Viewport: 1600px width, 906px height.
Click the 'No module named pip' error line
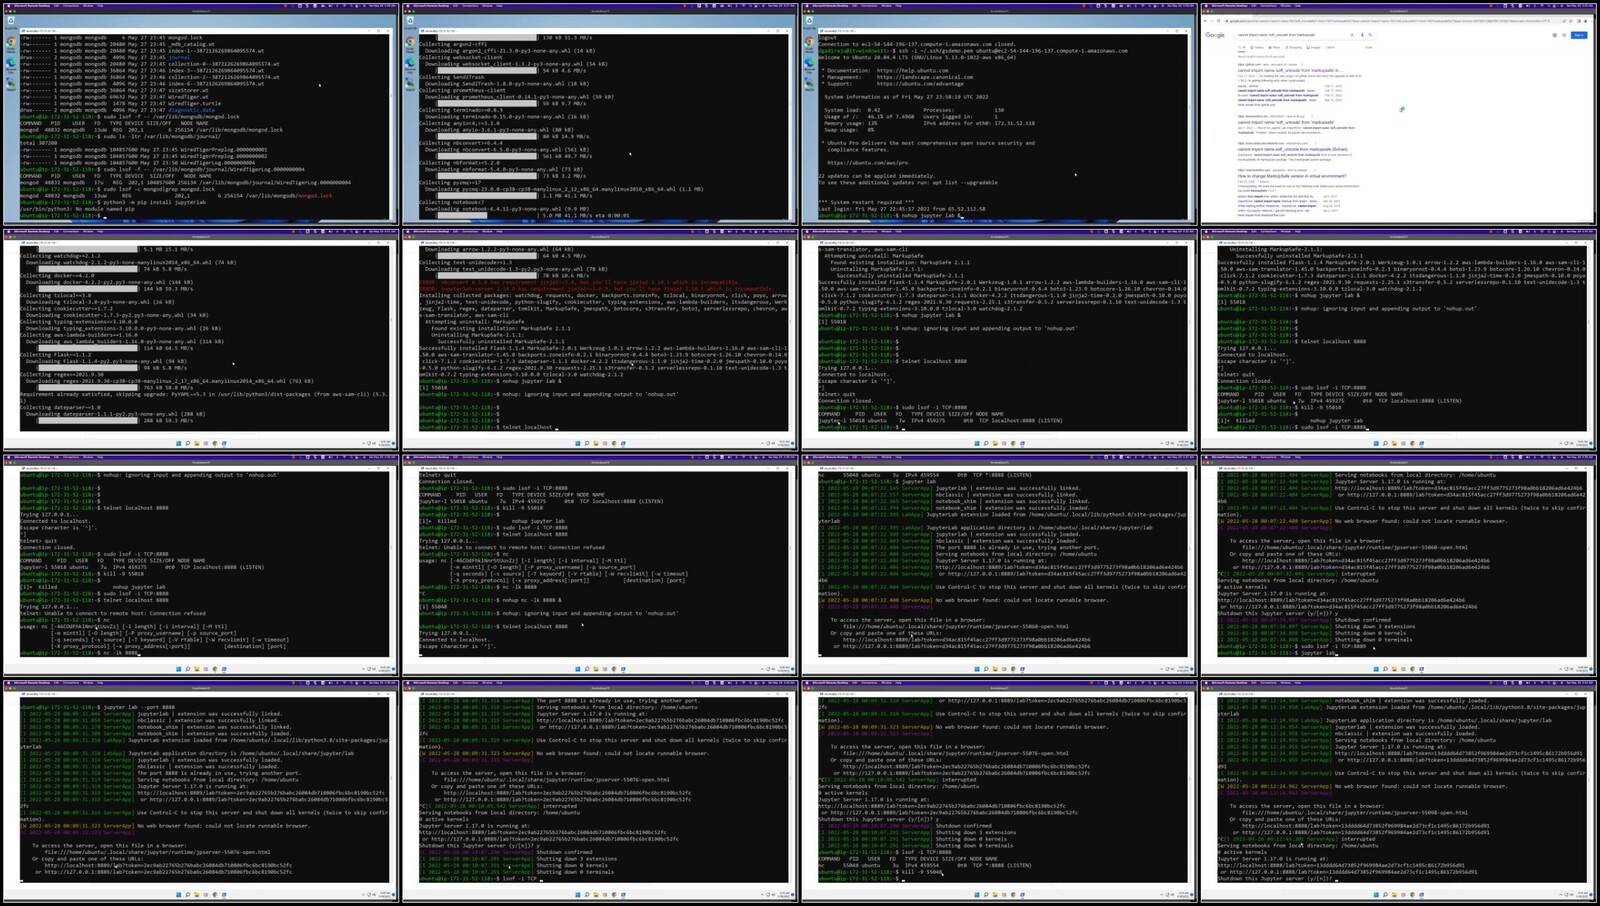pos(77,209)
